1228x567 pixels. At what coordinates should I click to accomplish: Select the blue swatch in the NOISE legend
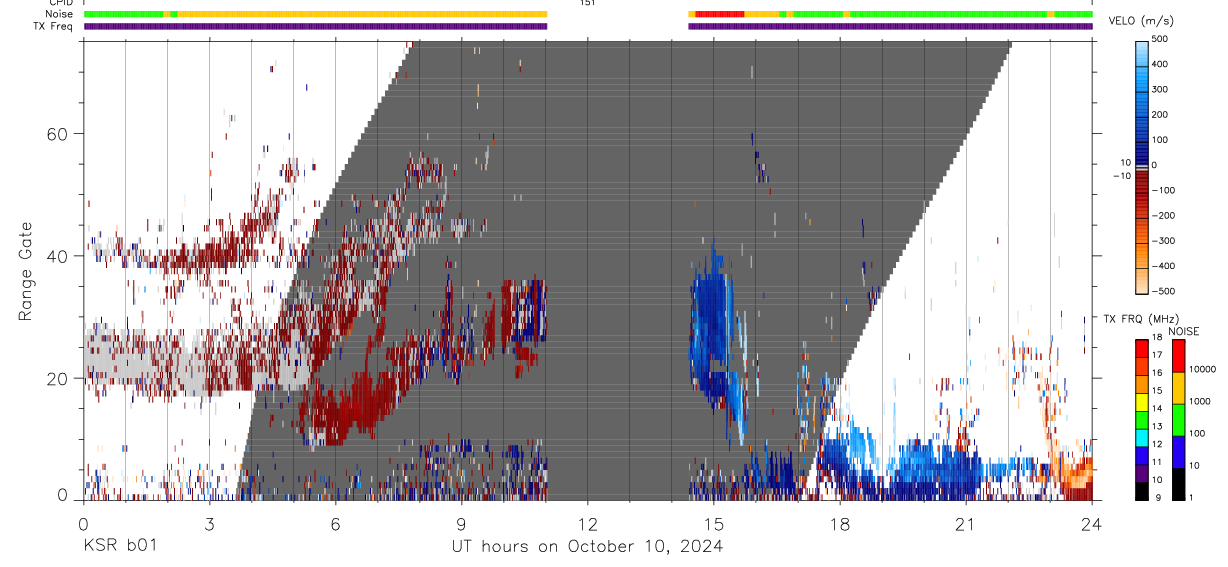(1179, 451)
